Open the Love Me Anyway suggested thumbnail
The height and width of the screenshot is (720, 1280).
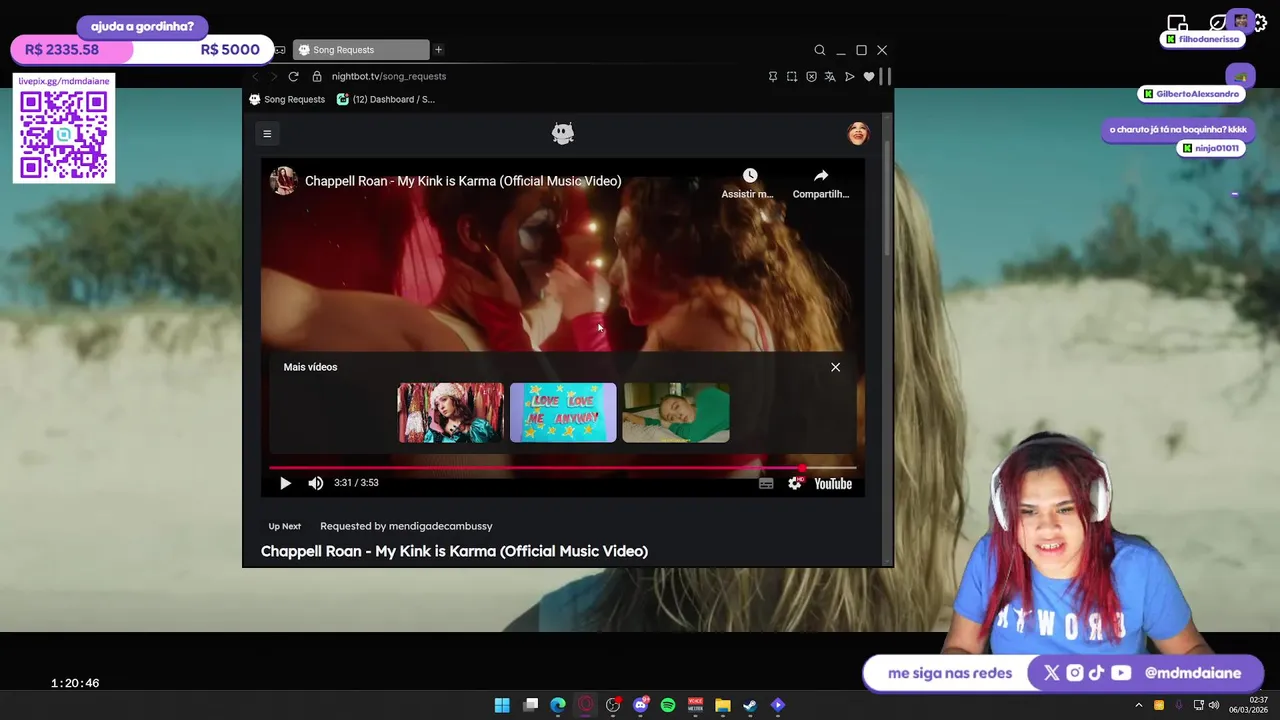pos(563,413)
